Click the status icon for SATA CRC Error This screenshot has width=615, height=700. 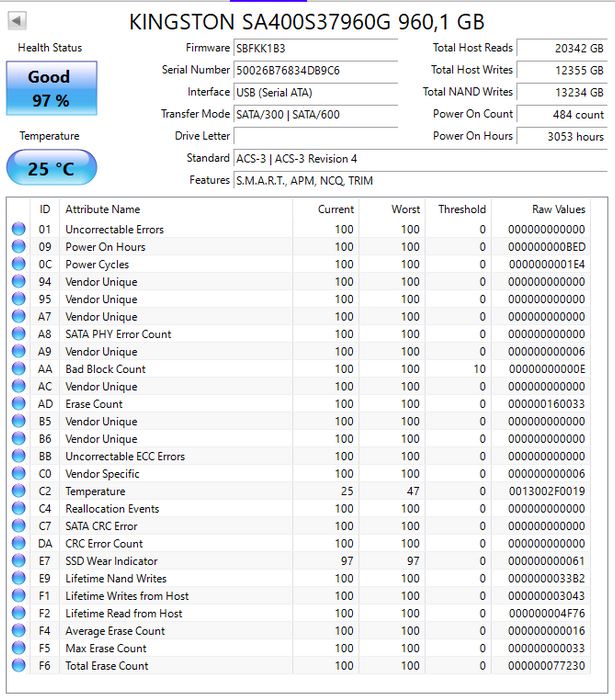(x=18, y=527)
